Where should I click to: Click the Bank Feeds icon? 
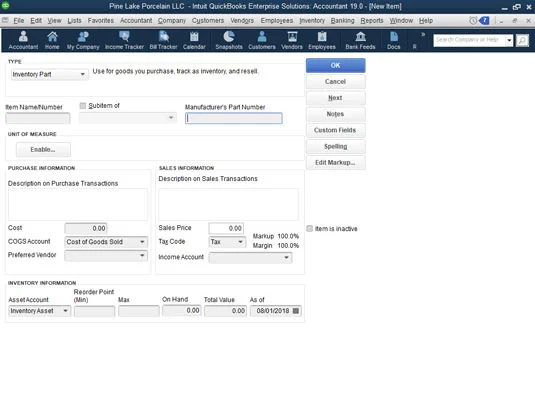coord(360,40)
